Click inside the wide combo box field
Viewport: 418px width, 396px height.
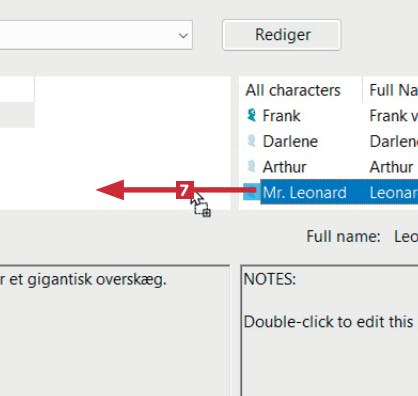tap(93, 35)
